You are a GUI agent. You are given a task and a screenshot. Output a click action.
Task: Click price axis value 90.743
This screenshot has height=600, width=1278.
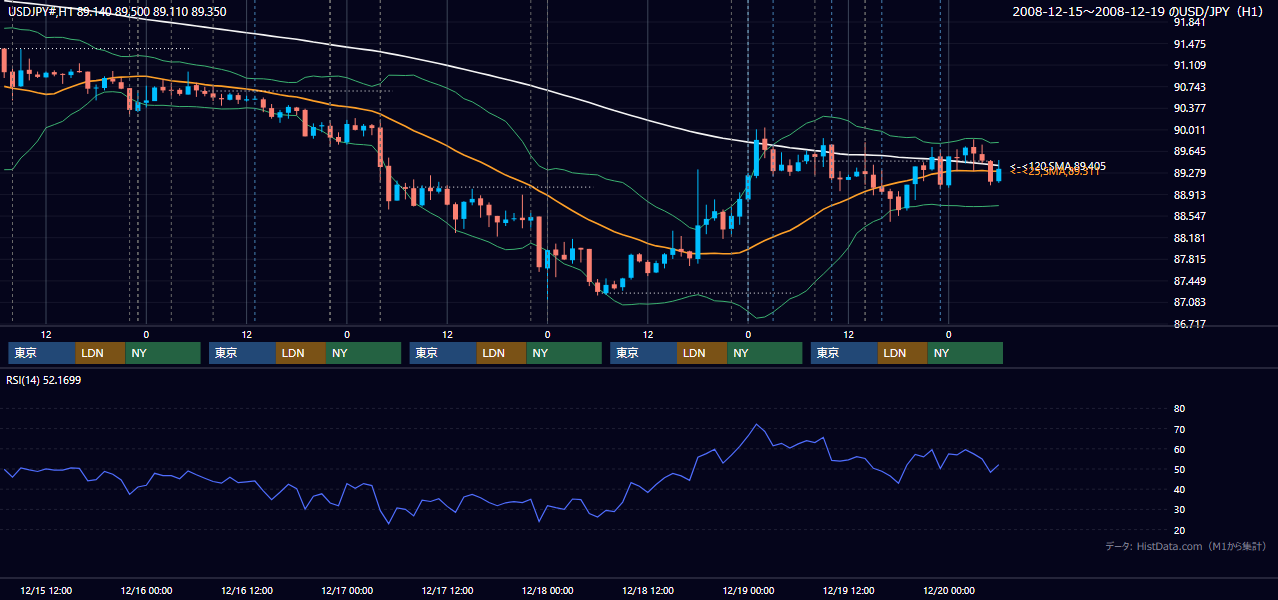(1189, 87)
